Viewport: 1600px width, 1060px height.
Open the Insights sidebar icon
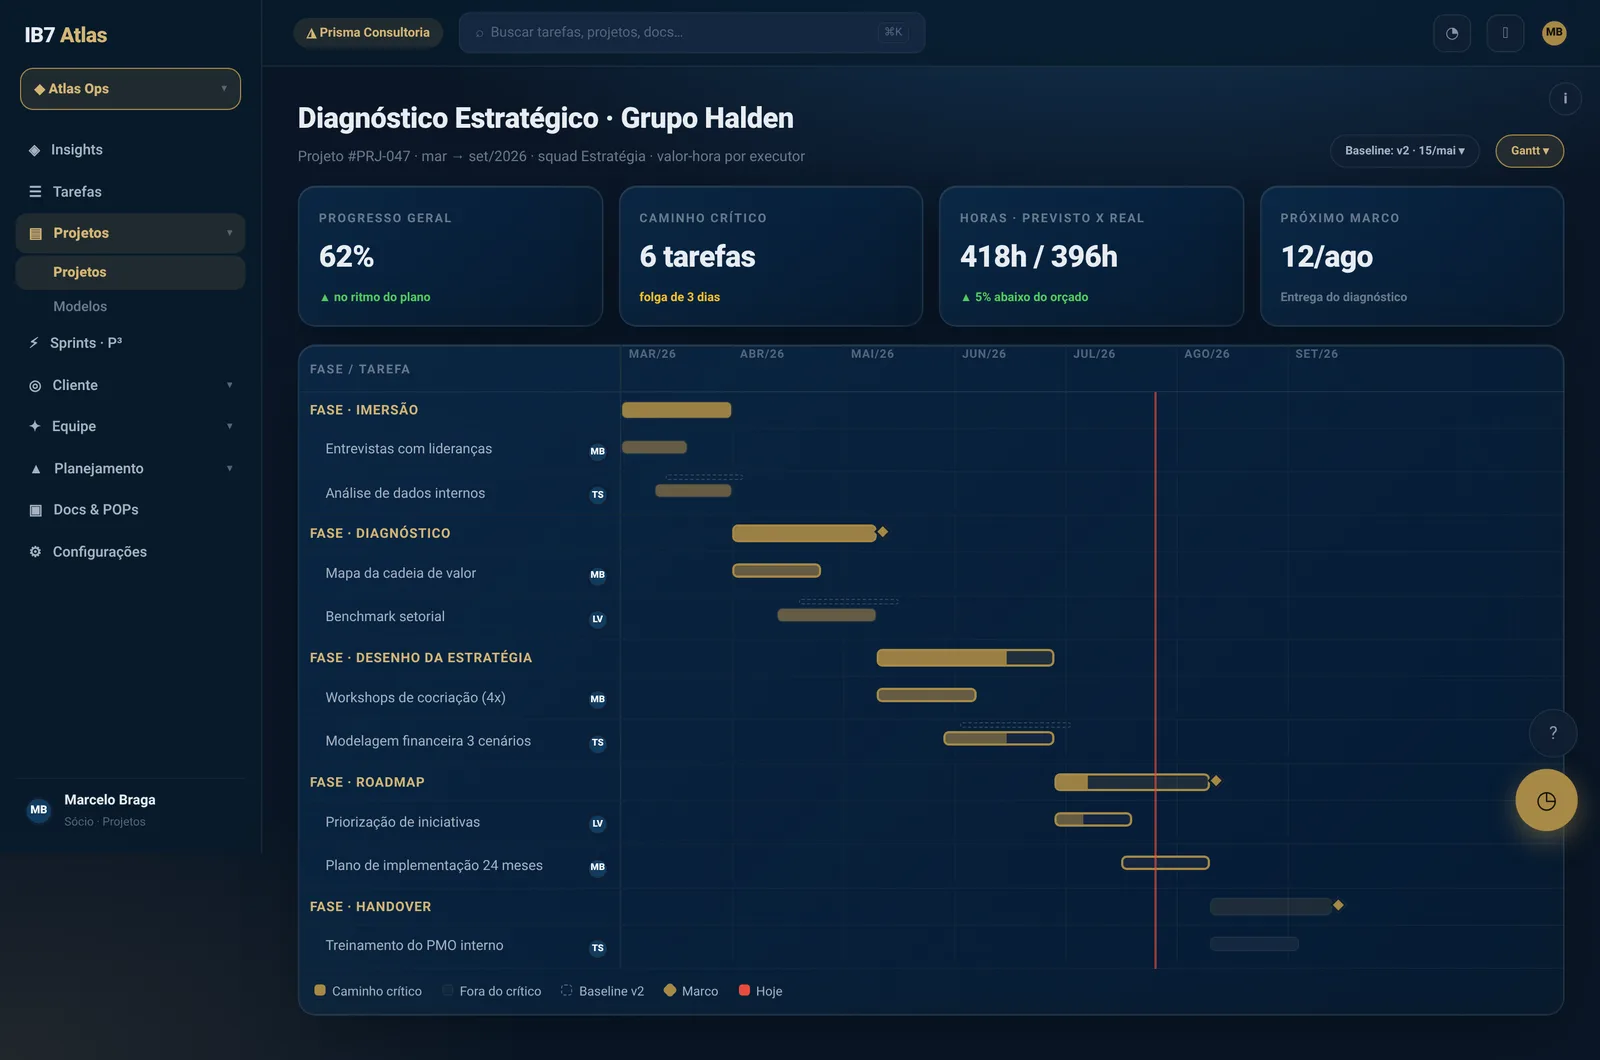pyautogui.click(x=35, y=150)
